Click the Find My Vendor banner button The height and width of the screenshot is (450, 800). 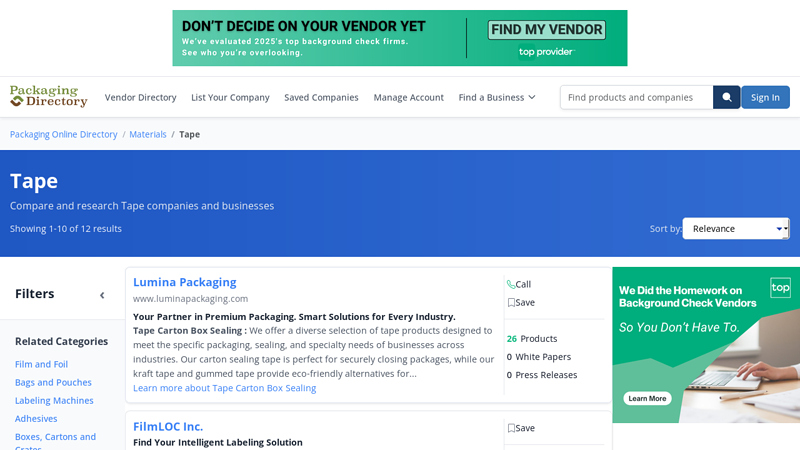[x=546, y=30]
